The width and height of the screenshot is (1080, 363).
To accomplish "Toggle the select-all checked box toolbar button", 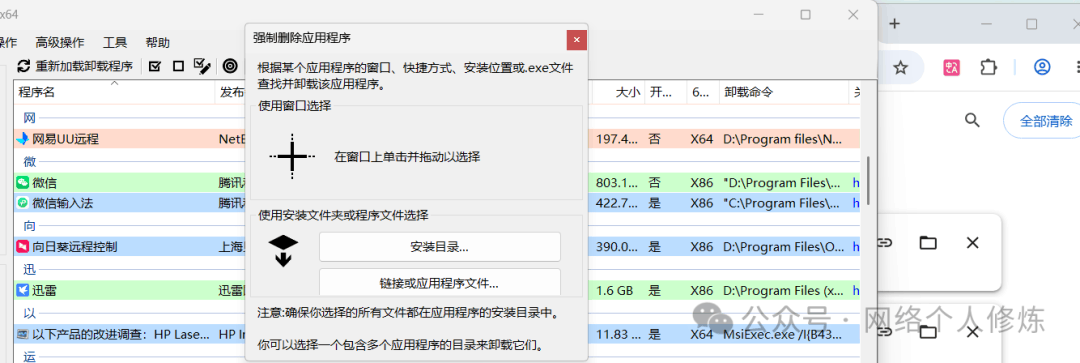I will point(155,66).
